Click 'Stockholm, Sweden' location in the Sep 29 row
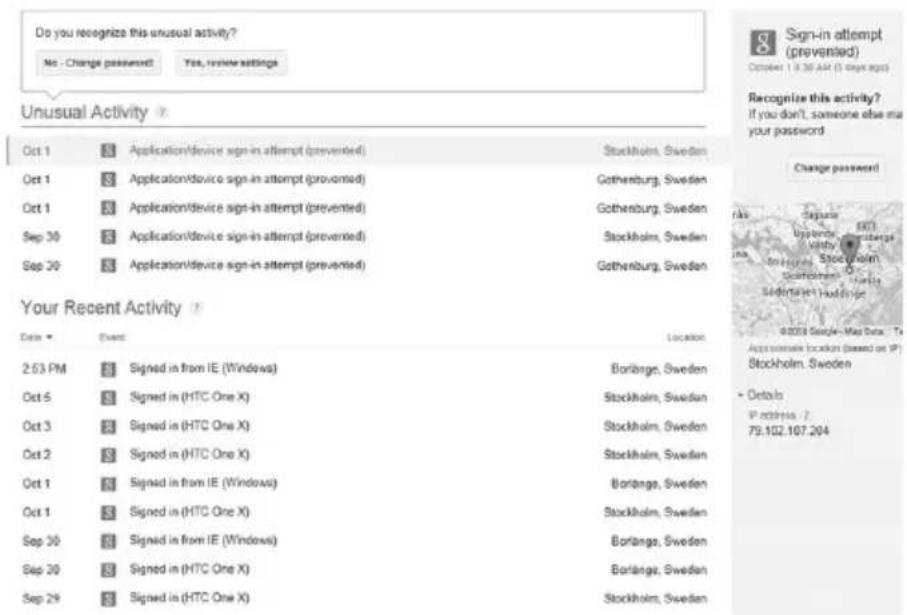This screenshot has height=615, width=907. (x=655, y=599)
